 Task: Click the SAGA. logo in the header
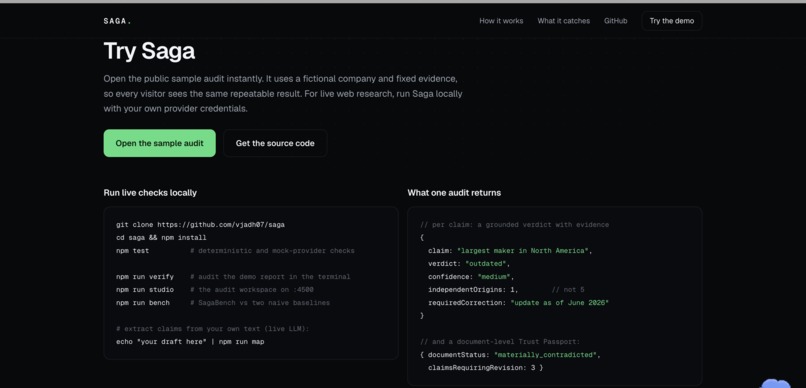117,21
